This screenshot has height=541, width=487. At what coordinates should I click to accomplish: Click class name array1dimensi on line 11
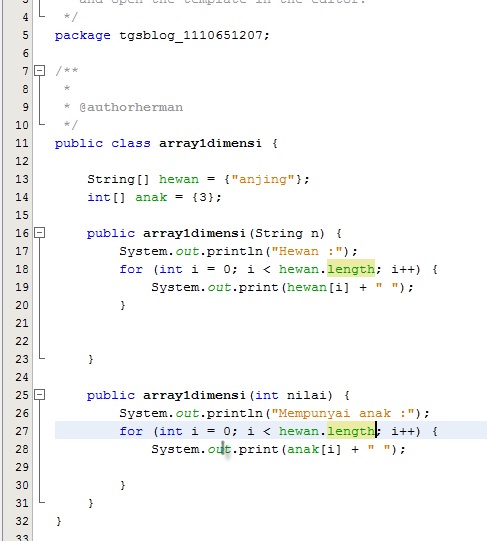point(210,143)
